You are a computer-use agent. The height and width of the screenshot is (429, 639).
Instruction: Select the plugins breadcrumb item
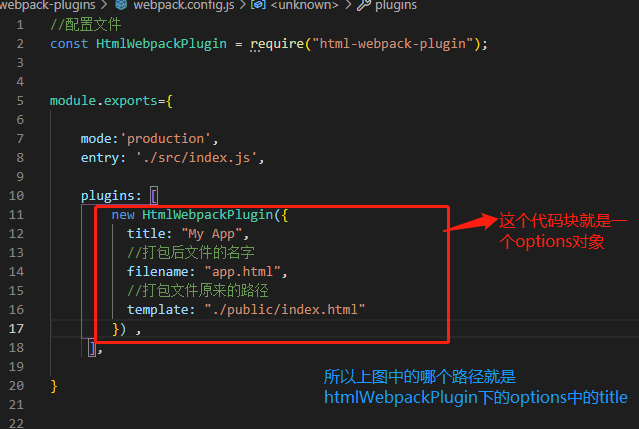[x=396, y=5]
